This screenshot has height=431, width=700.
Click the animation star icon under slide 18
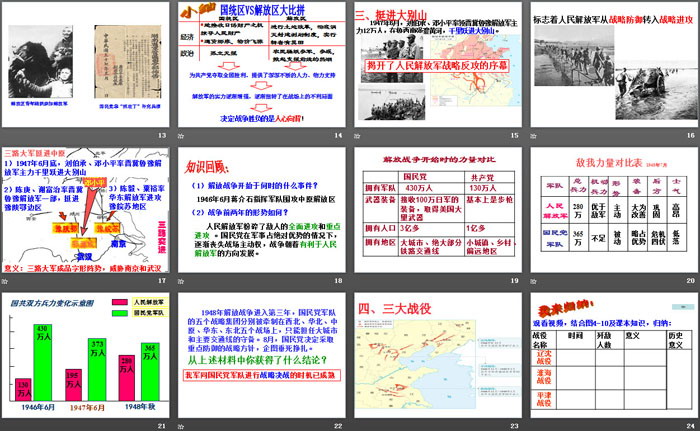[181, 281]
